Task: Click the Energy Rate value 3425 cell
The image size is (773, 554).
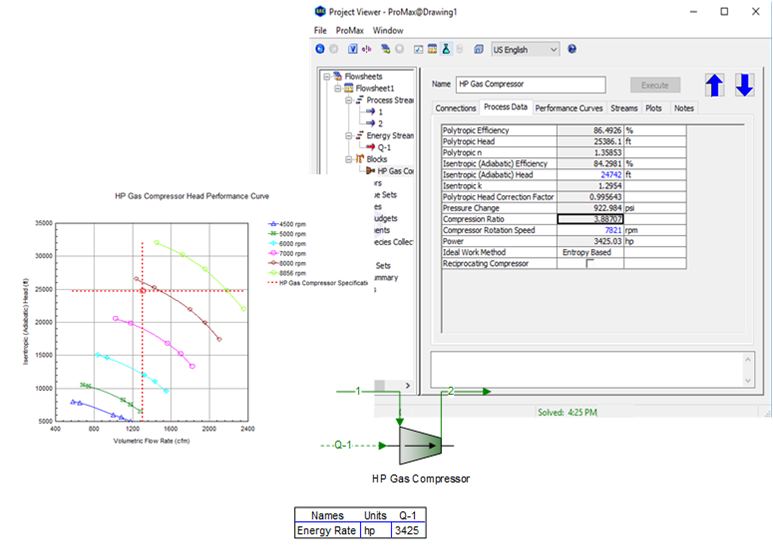Action: point(408,530)
